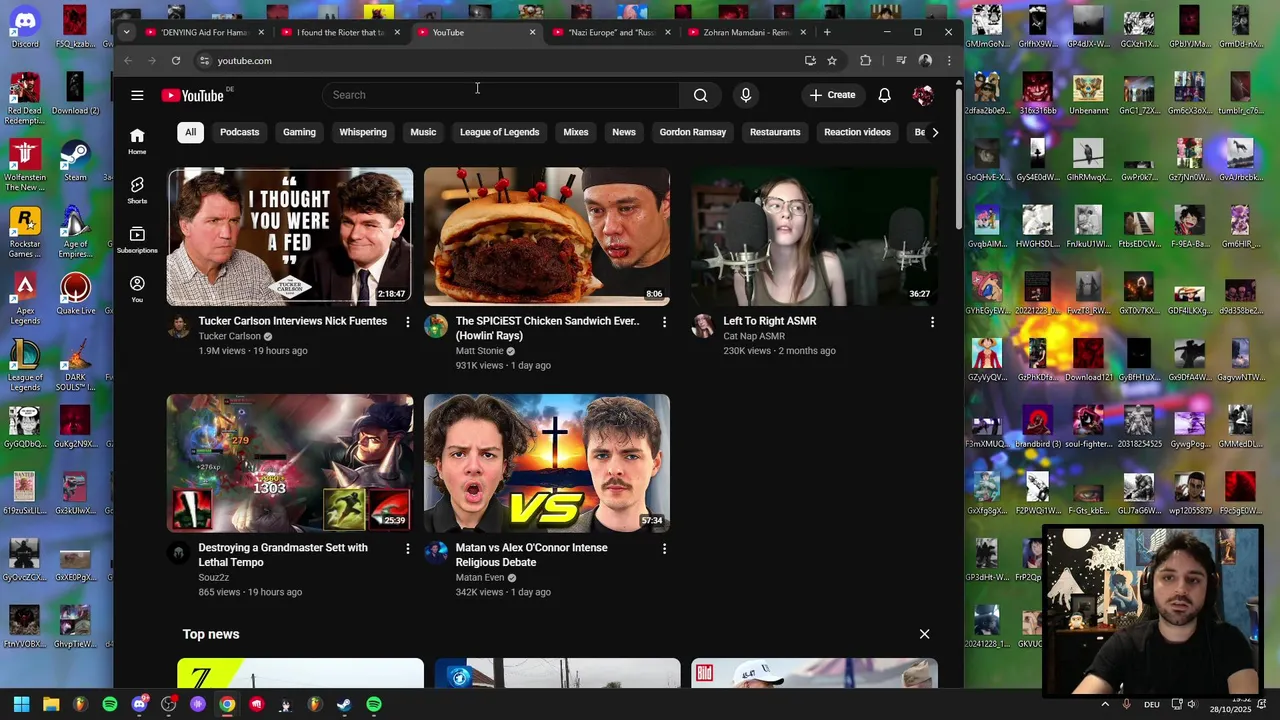Viewport: 1280px width, 720px height.
Task: Select the Reaction videos chip
Action: 857,132
